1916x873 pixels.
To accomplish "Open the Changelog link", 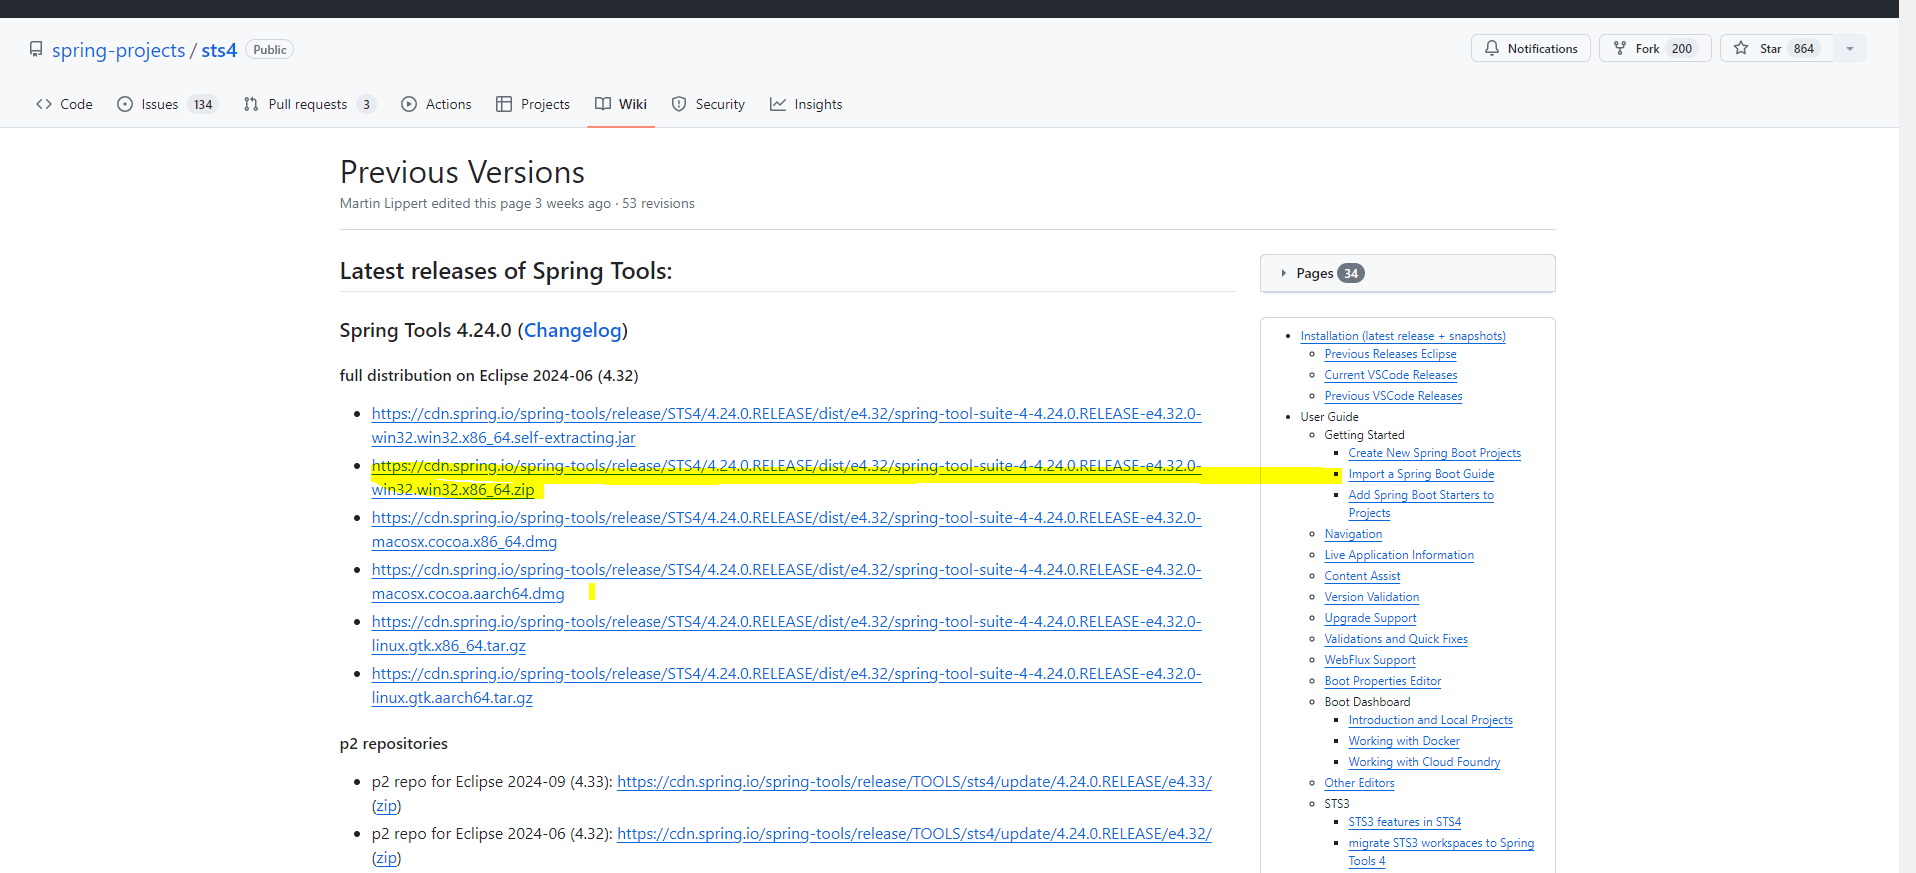I will pyautogui.click(x=573, y=330).
